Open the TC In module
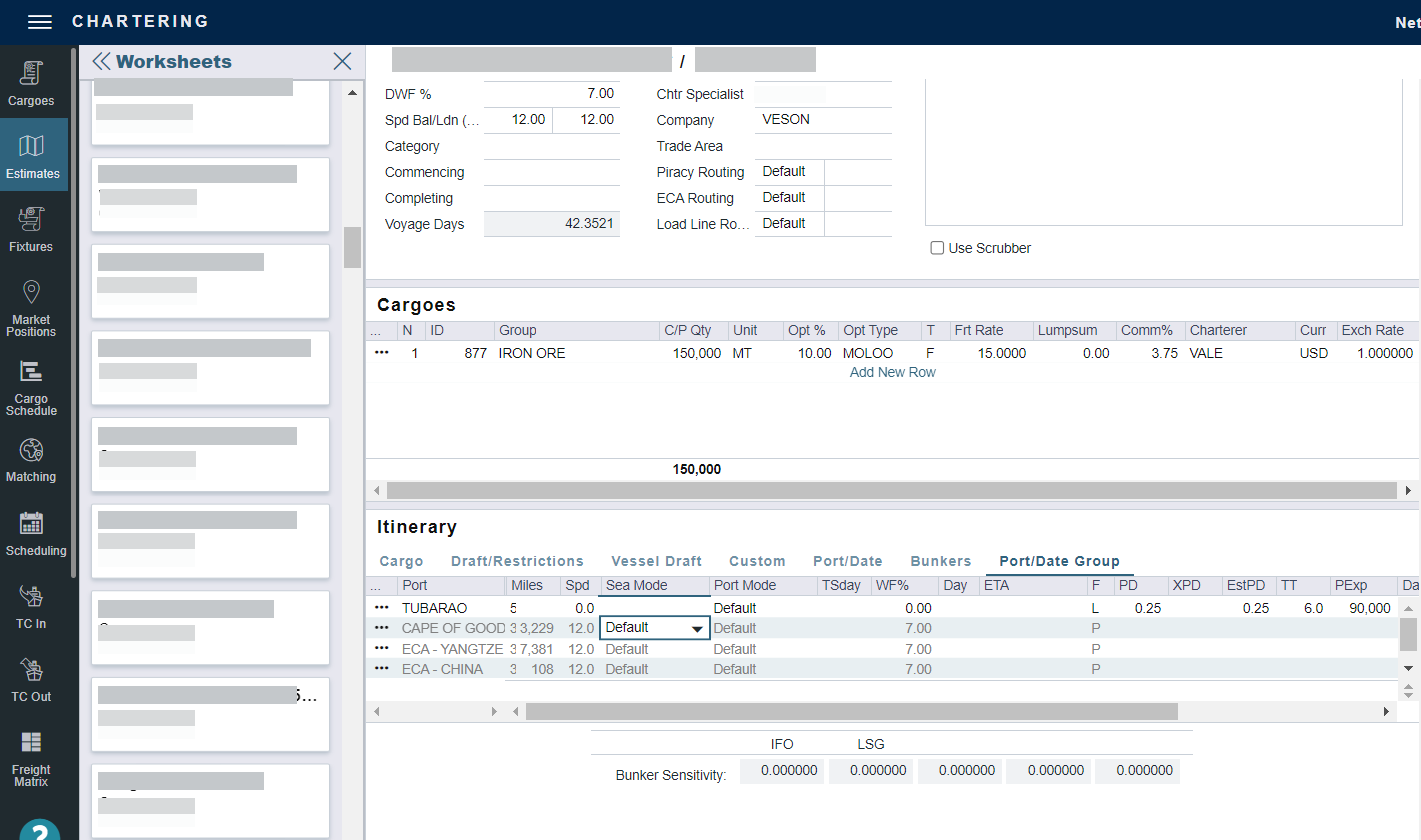 [31, 607]
